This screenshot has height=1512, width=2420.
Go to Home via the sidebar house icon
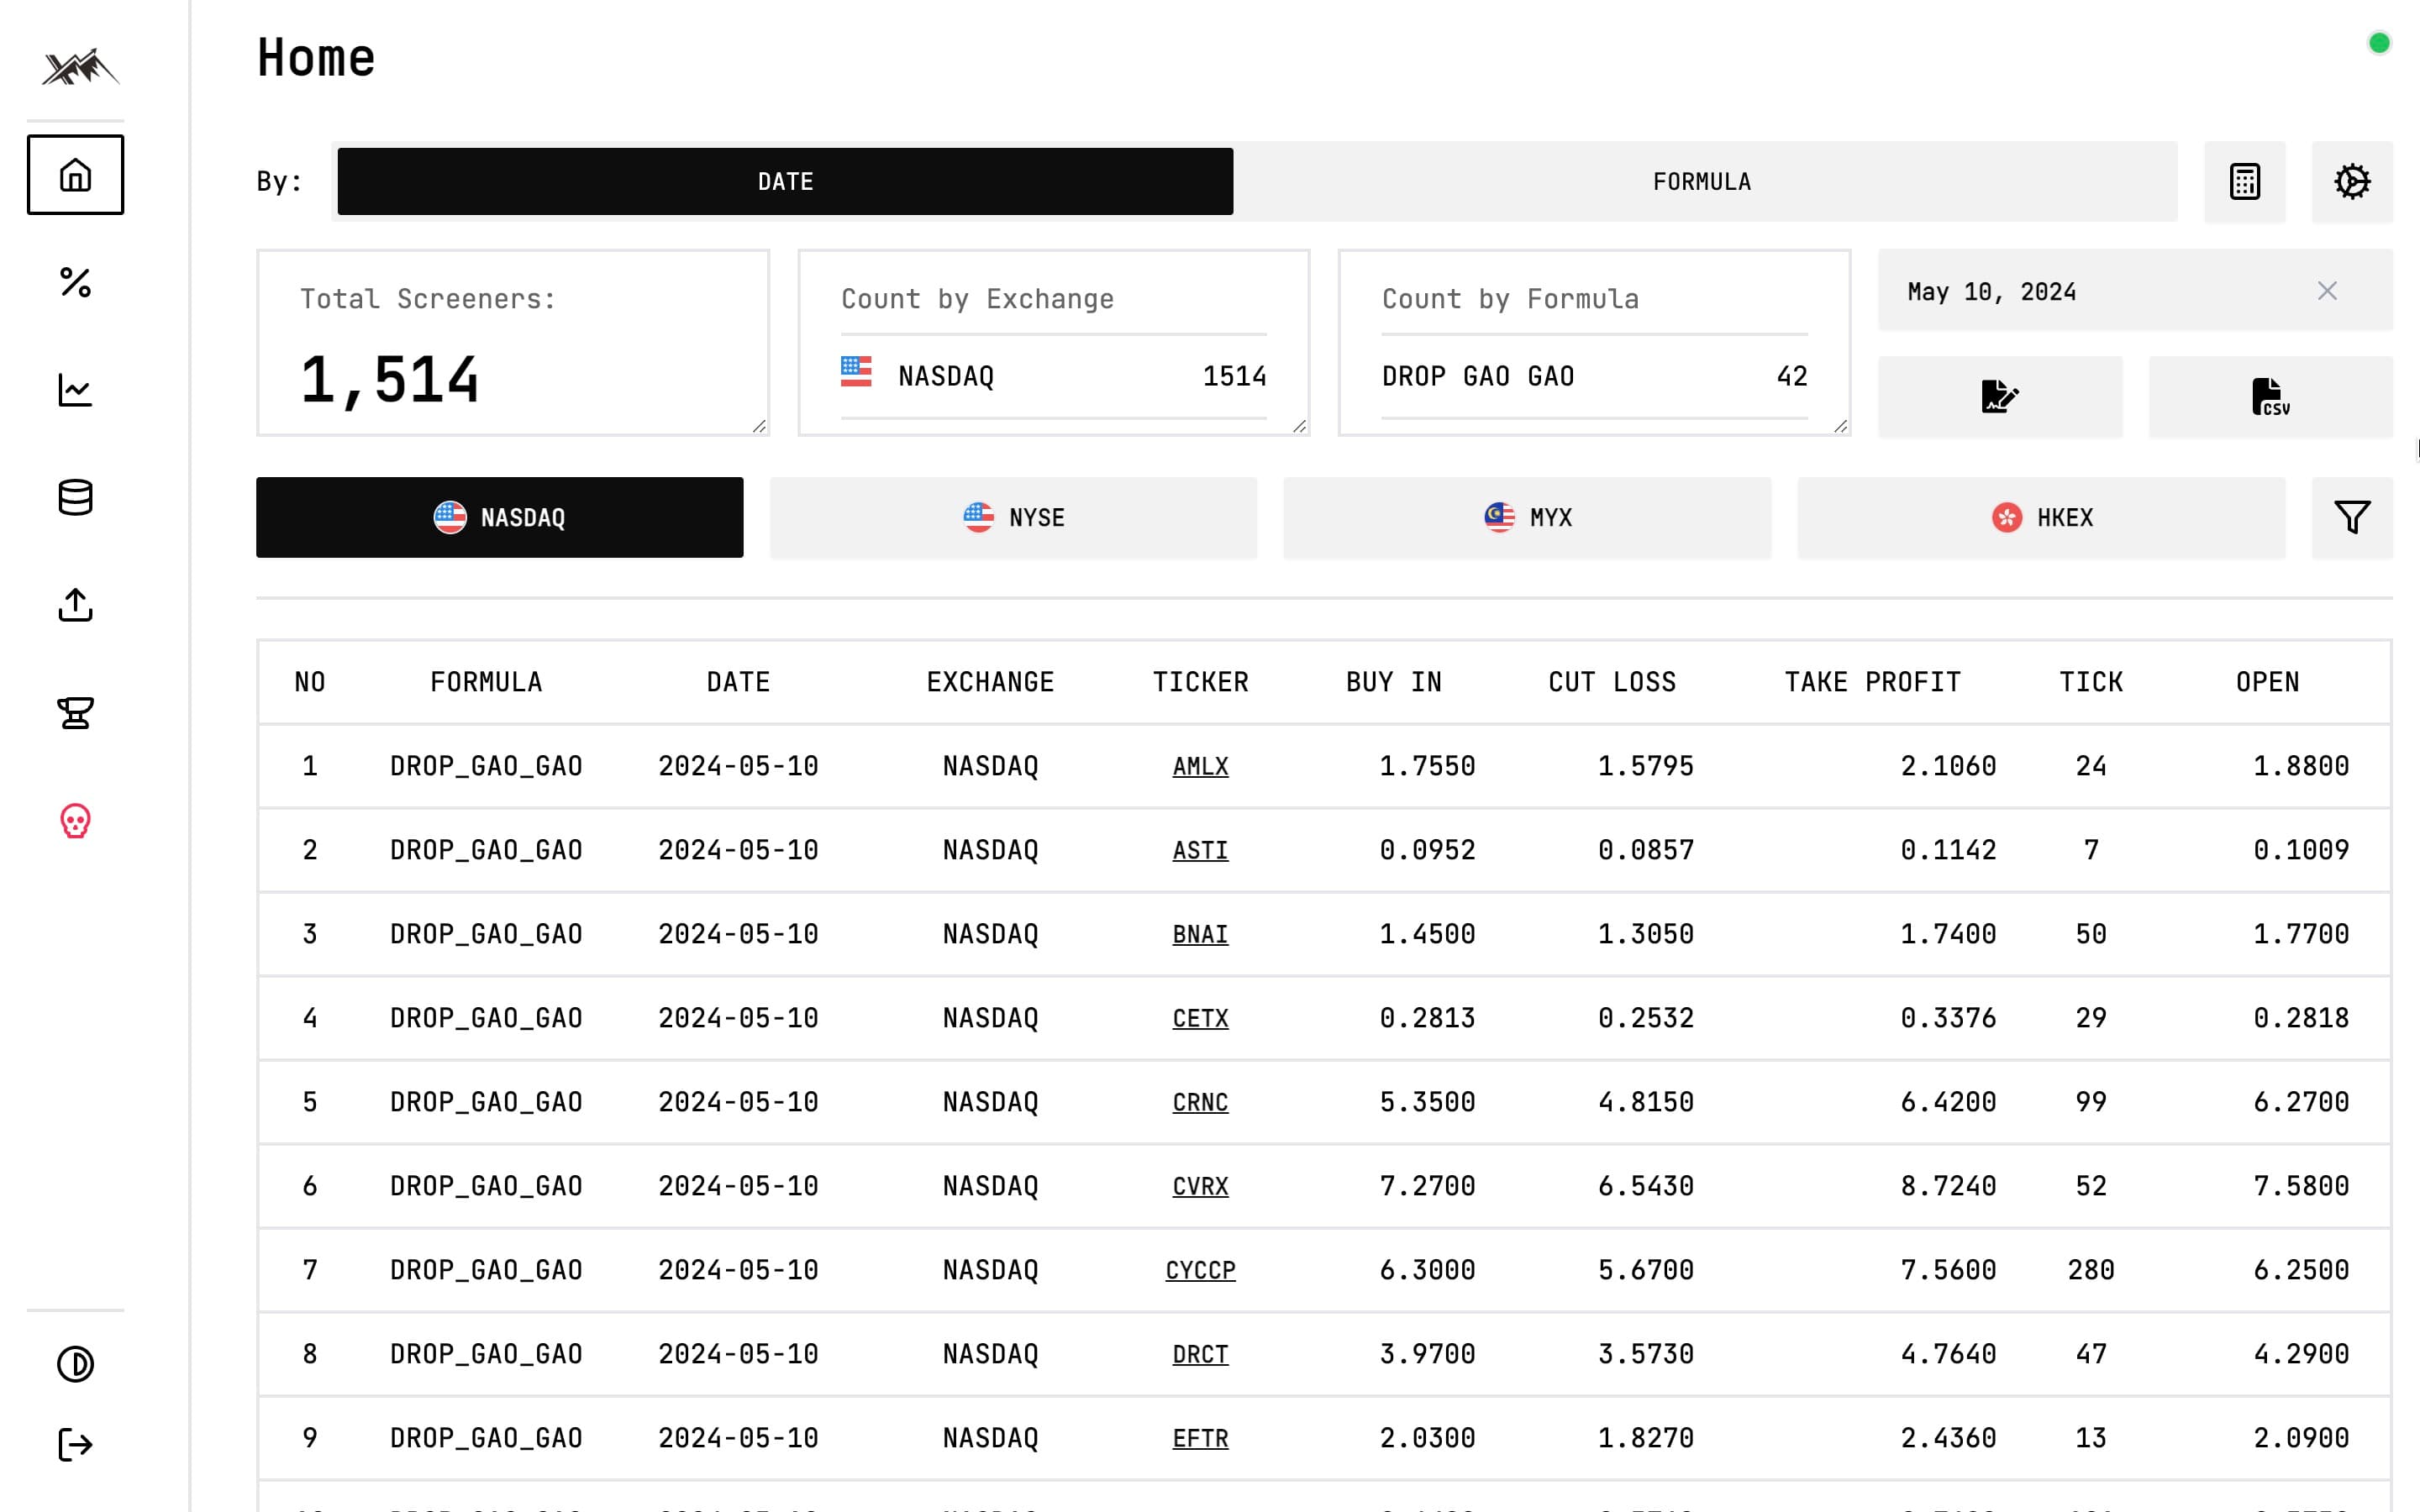click(x=75, y=174)
